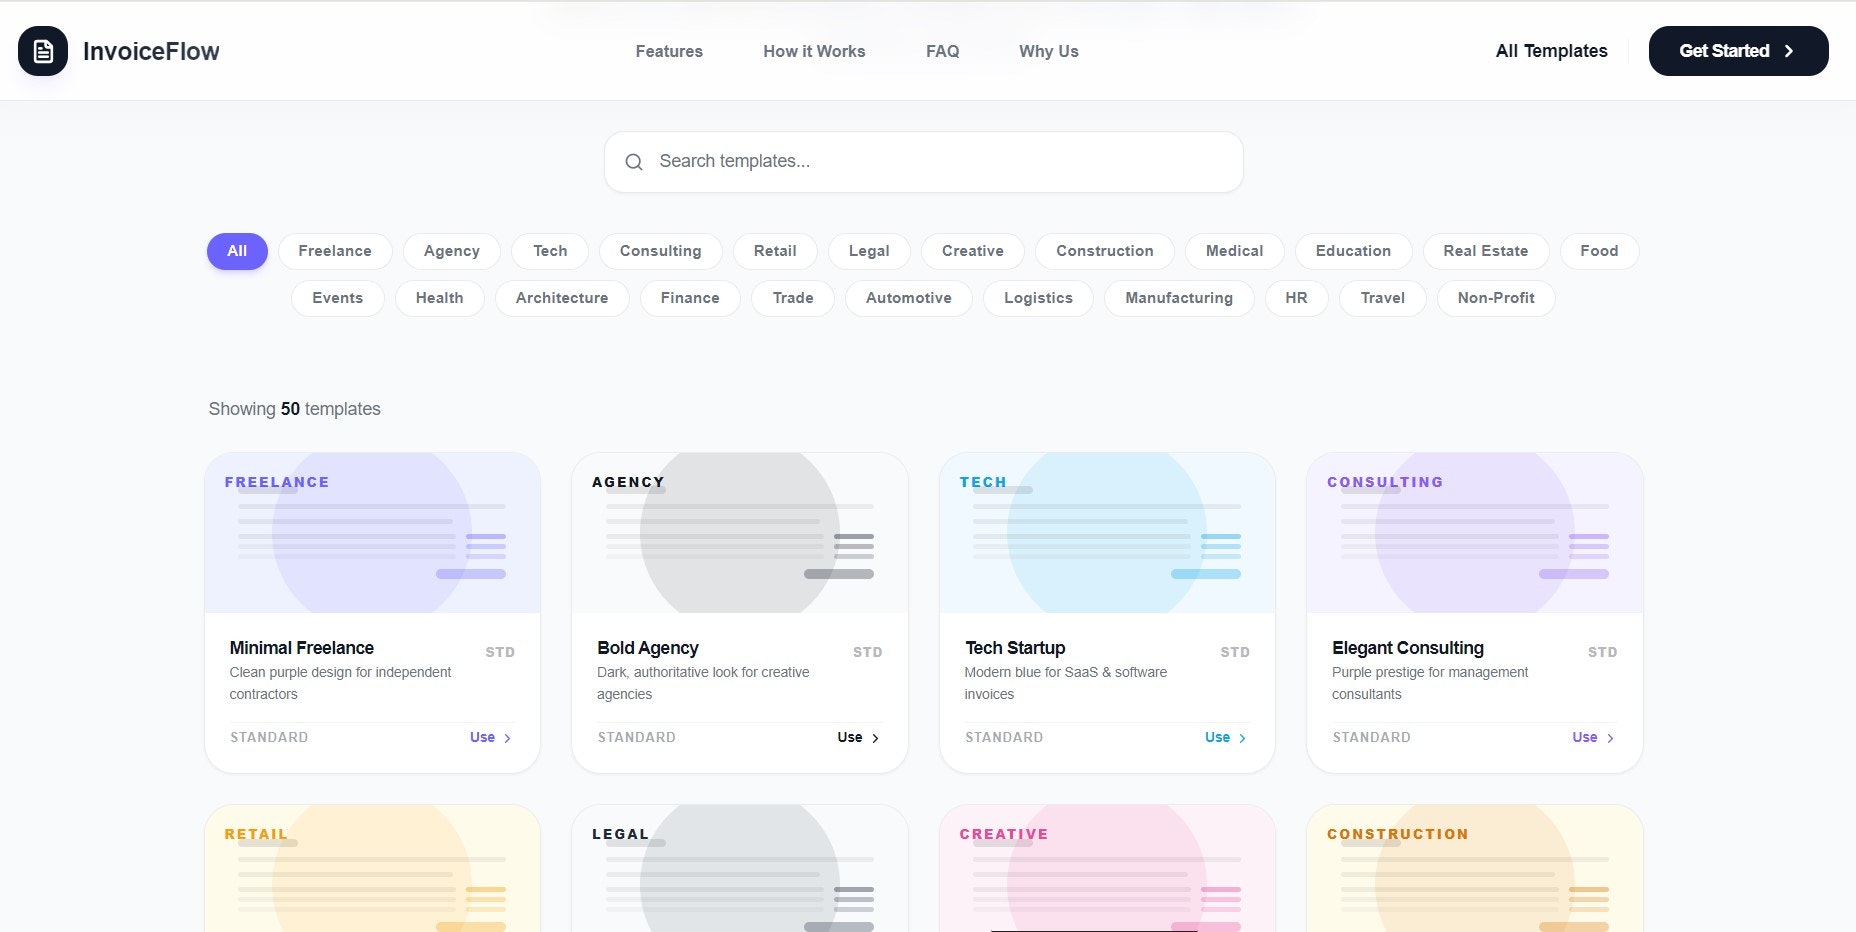Click the chevron beside Bold Agency's Use link
Image resolution: width=1856 pixels, height=932 pixels.
point(875,737)
